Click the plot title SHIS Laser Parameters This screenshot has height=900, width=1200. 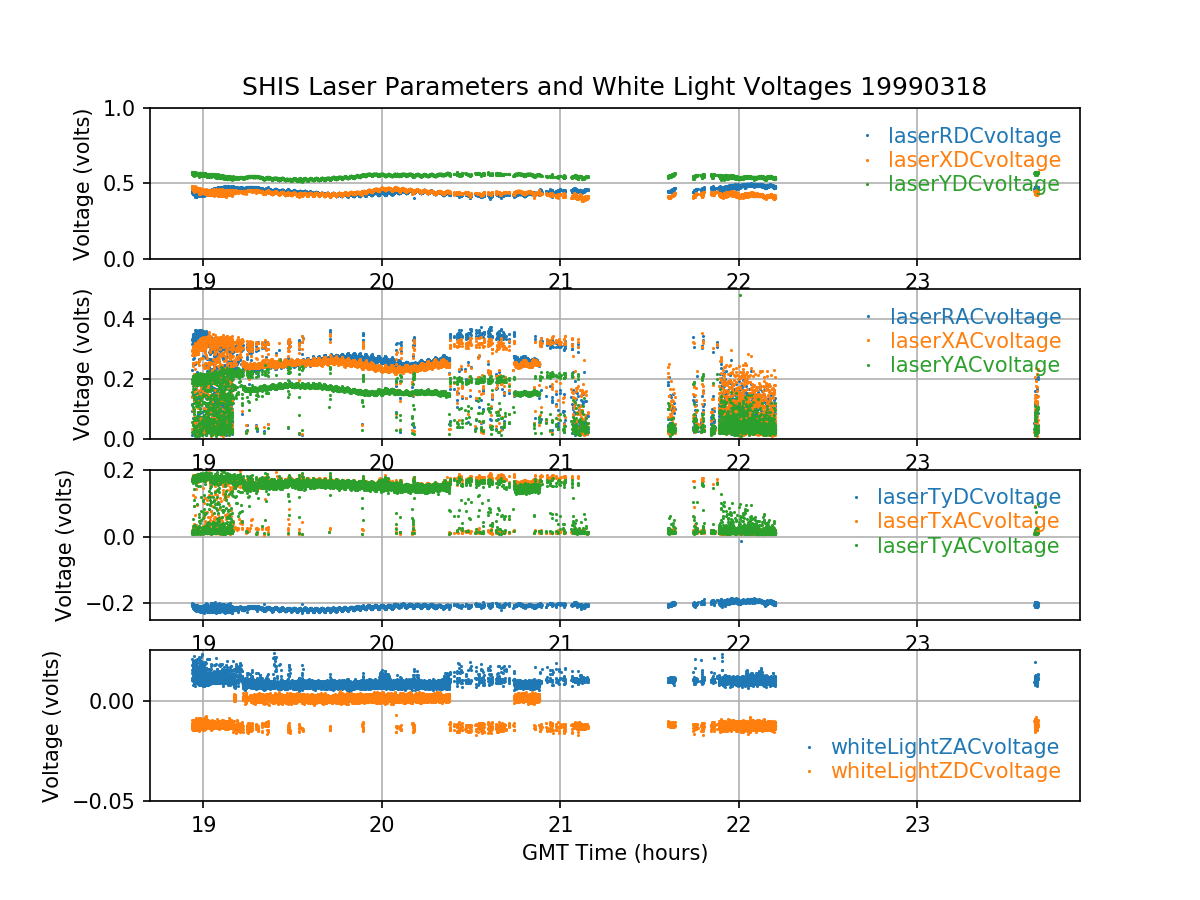[614, 87]
